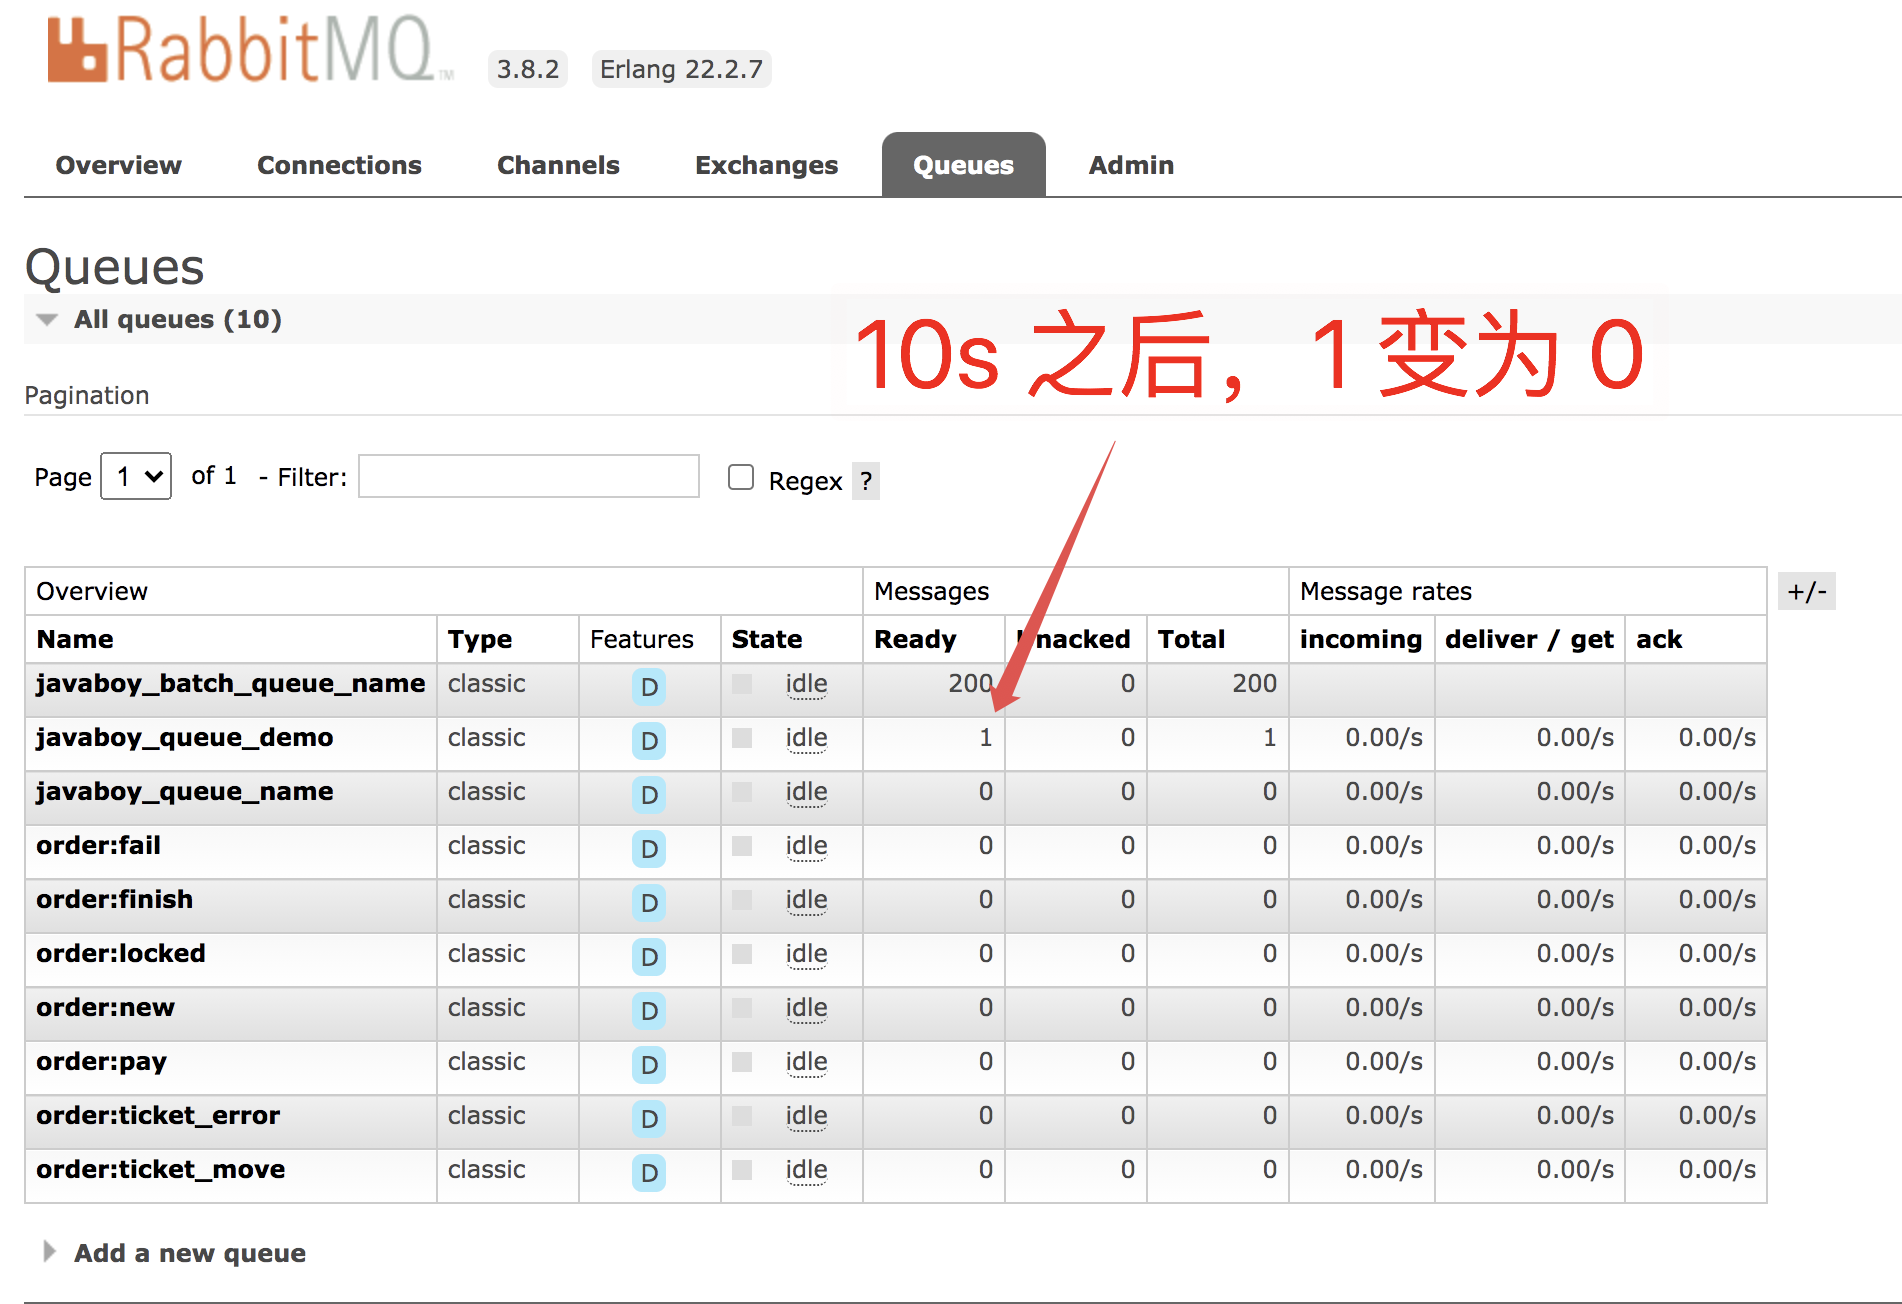Switch to the Exchanges tab
Screen dimensions: 1902x1304
tap(766, 165)
